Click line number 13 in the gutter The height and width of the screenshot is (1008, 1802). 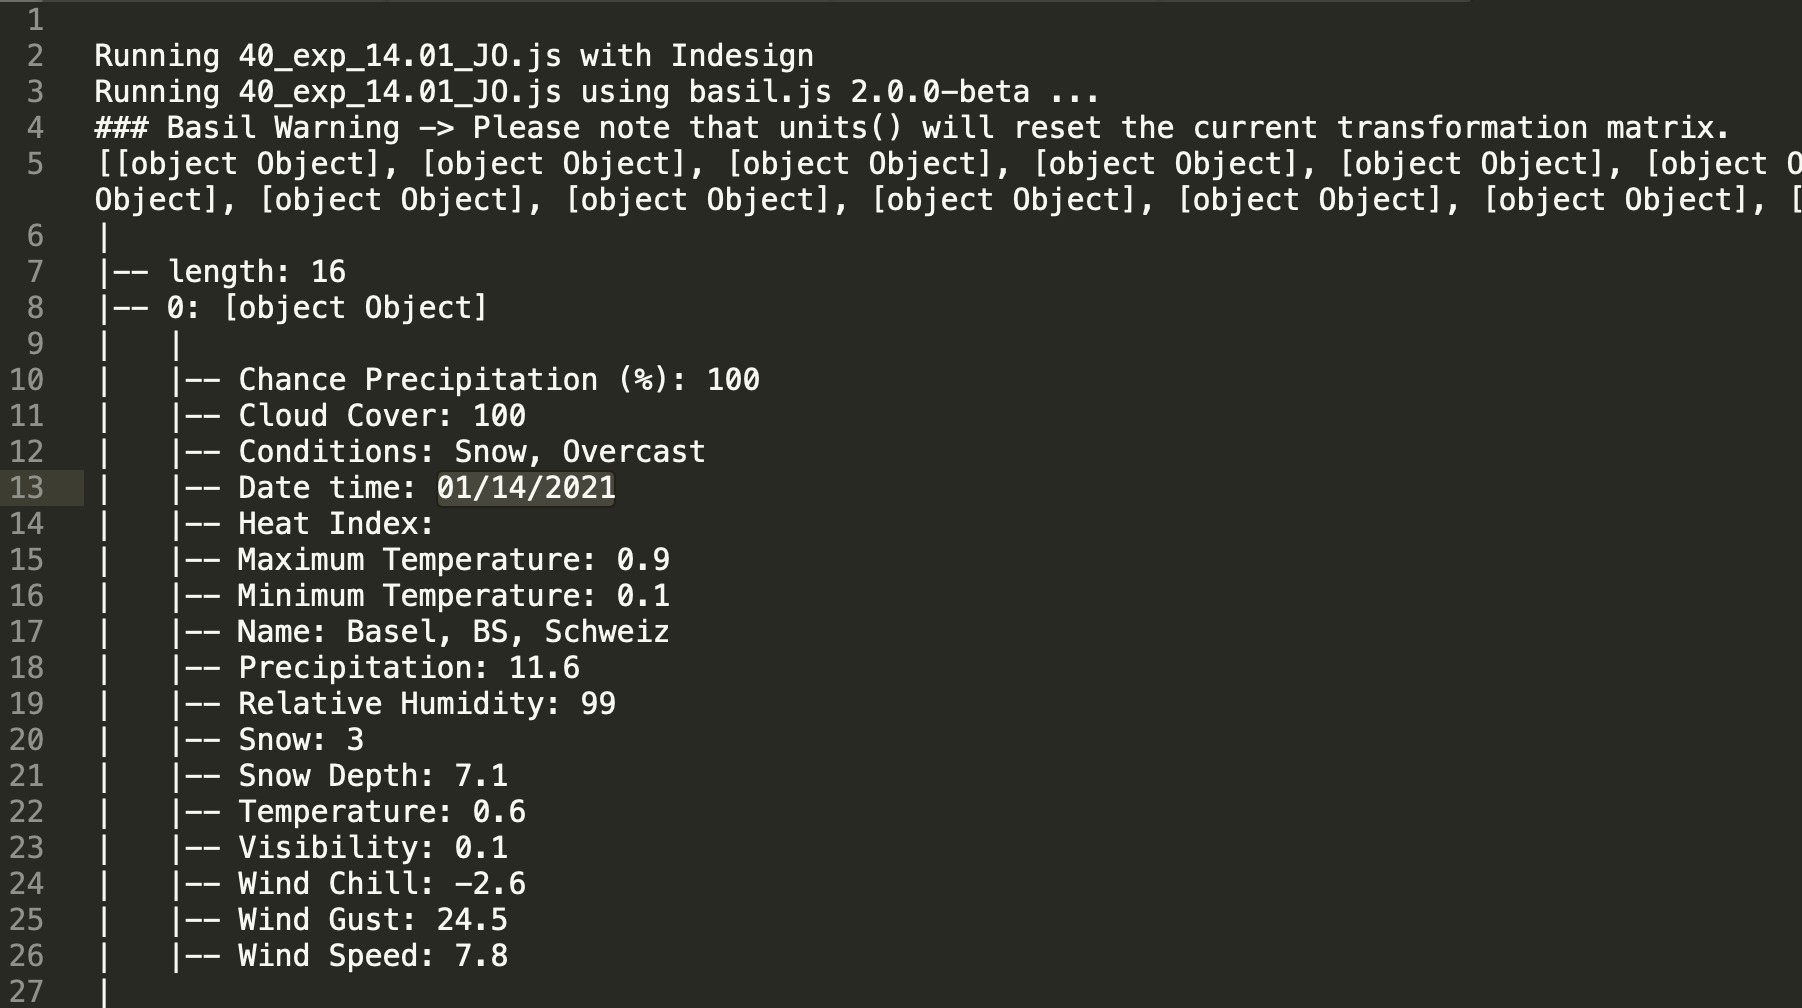point(27,488)
